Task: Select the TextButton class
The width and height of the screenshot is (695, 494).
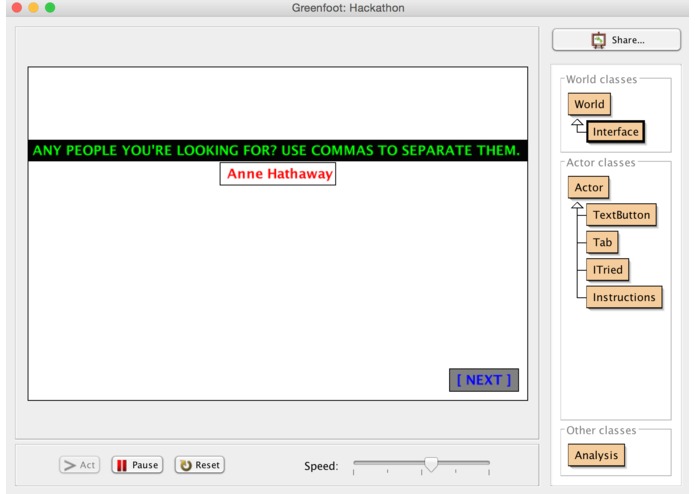Action: tap(621, 215)
